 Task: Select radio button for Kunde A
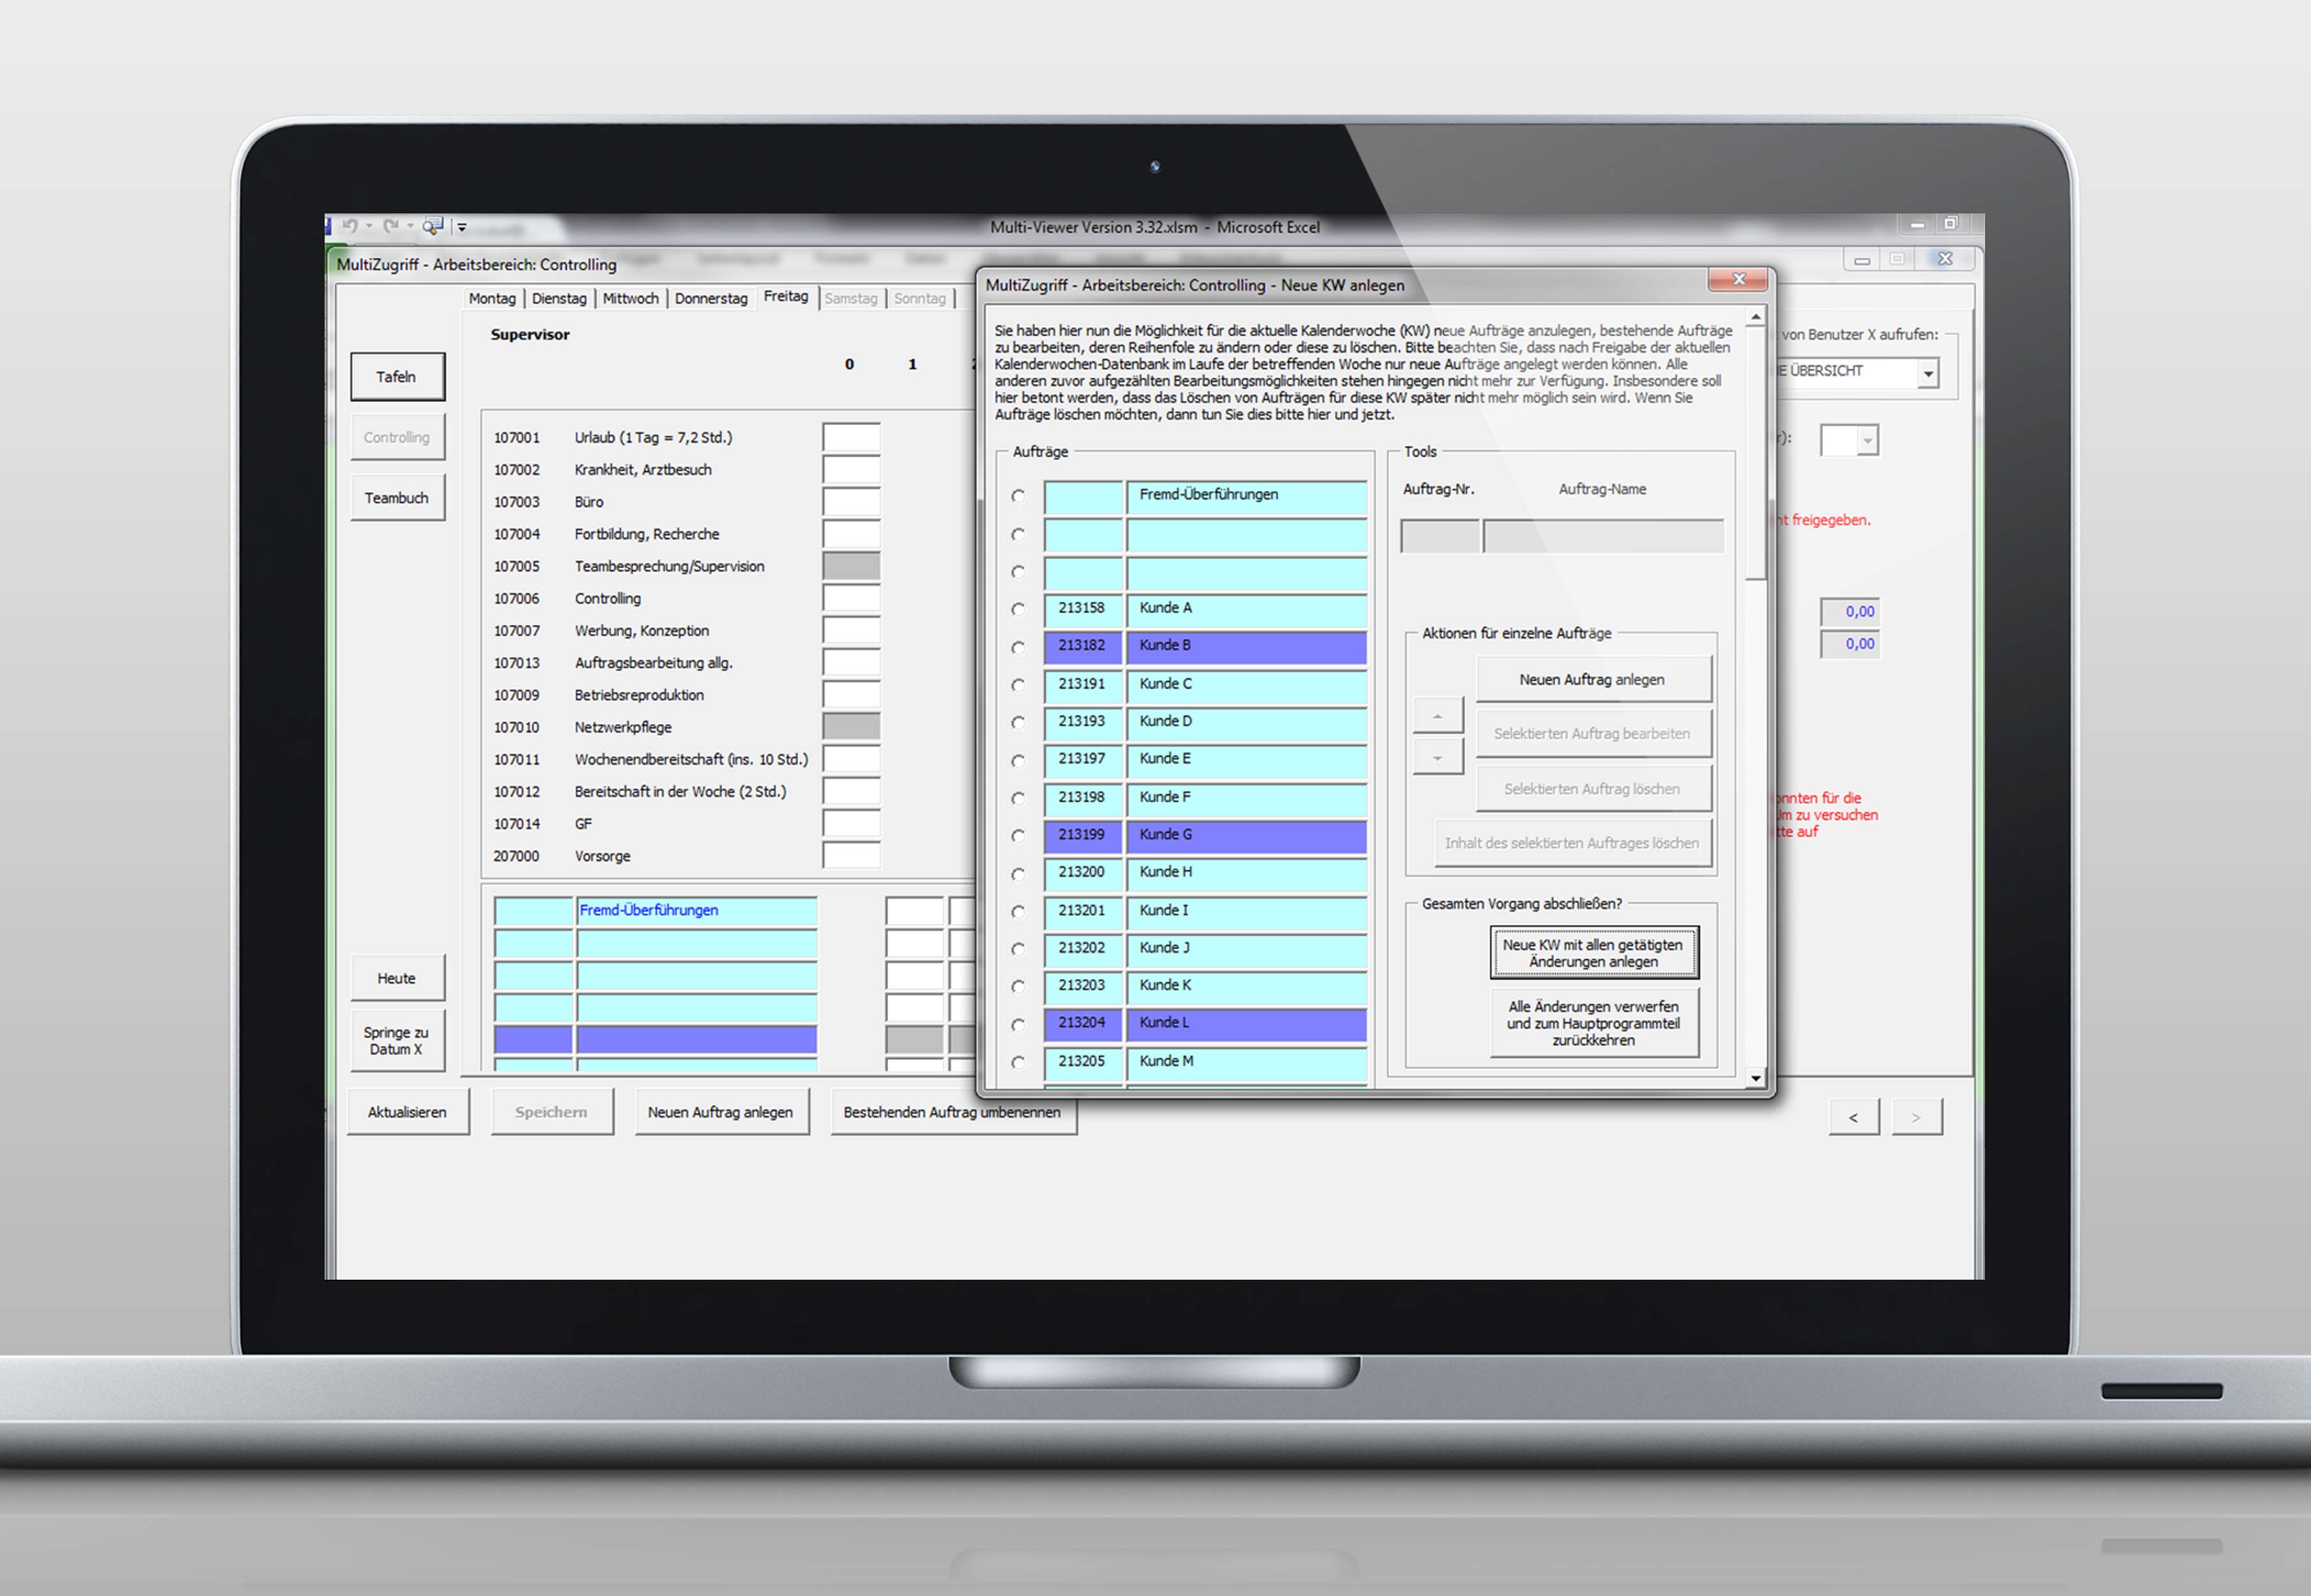(x=1018, y=609)
